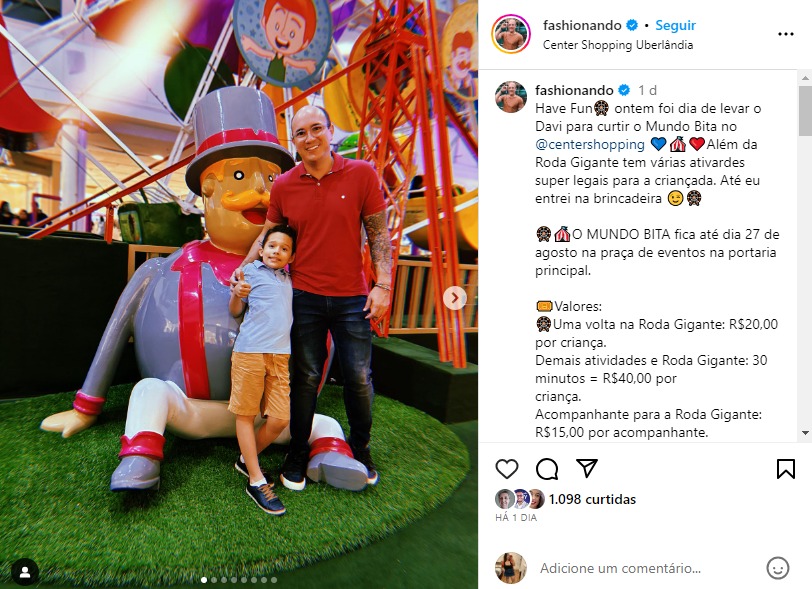Open the @centershopping mention link
The width and height of the screenshot is (812, 589).
coord(590,144)
